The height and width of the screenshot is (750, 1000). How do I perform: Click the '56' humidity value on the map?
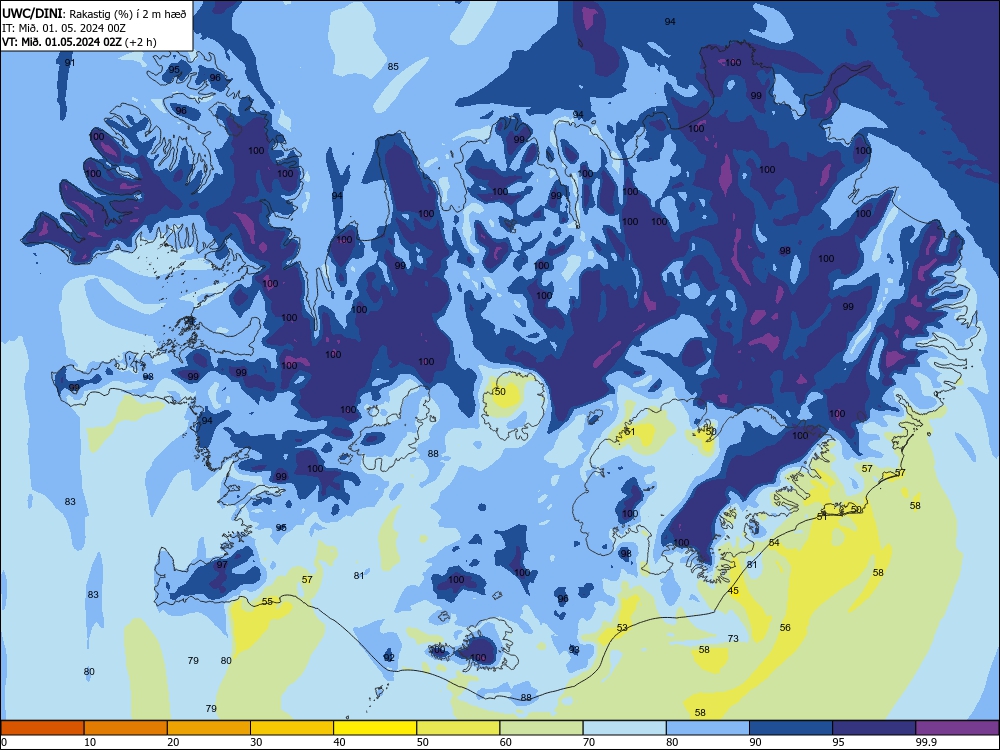(x=785, y=628)
